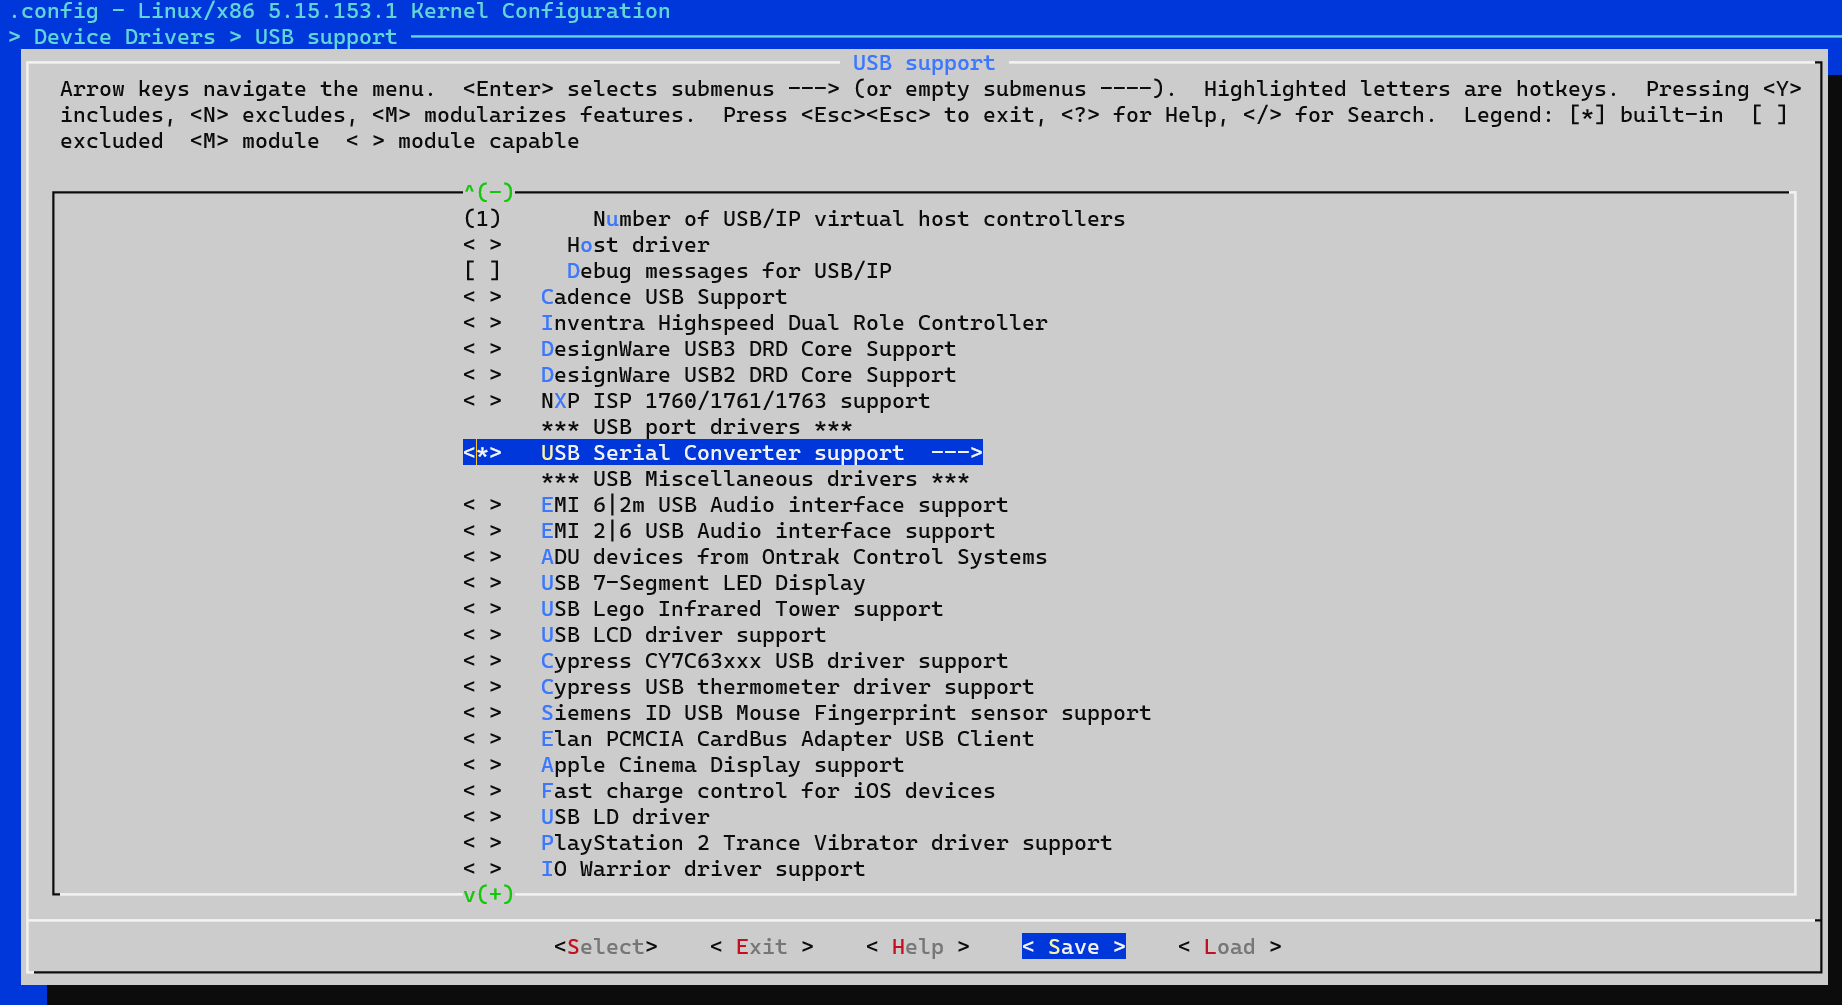The height and width of the screenshot is (1005, 1842).
Task: Click the .config Kernel Configuration title text
Action: click(339, 11)
